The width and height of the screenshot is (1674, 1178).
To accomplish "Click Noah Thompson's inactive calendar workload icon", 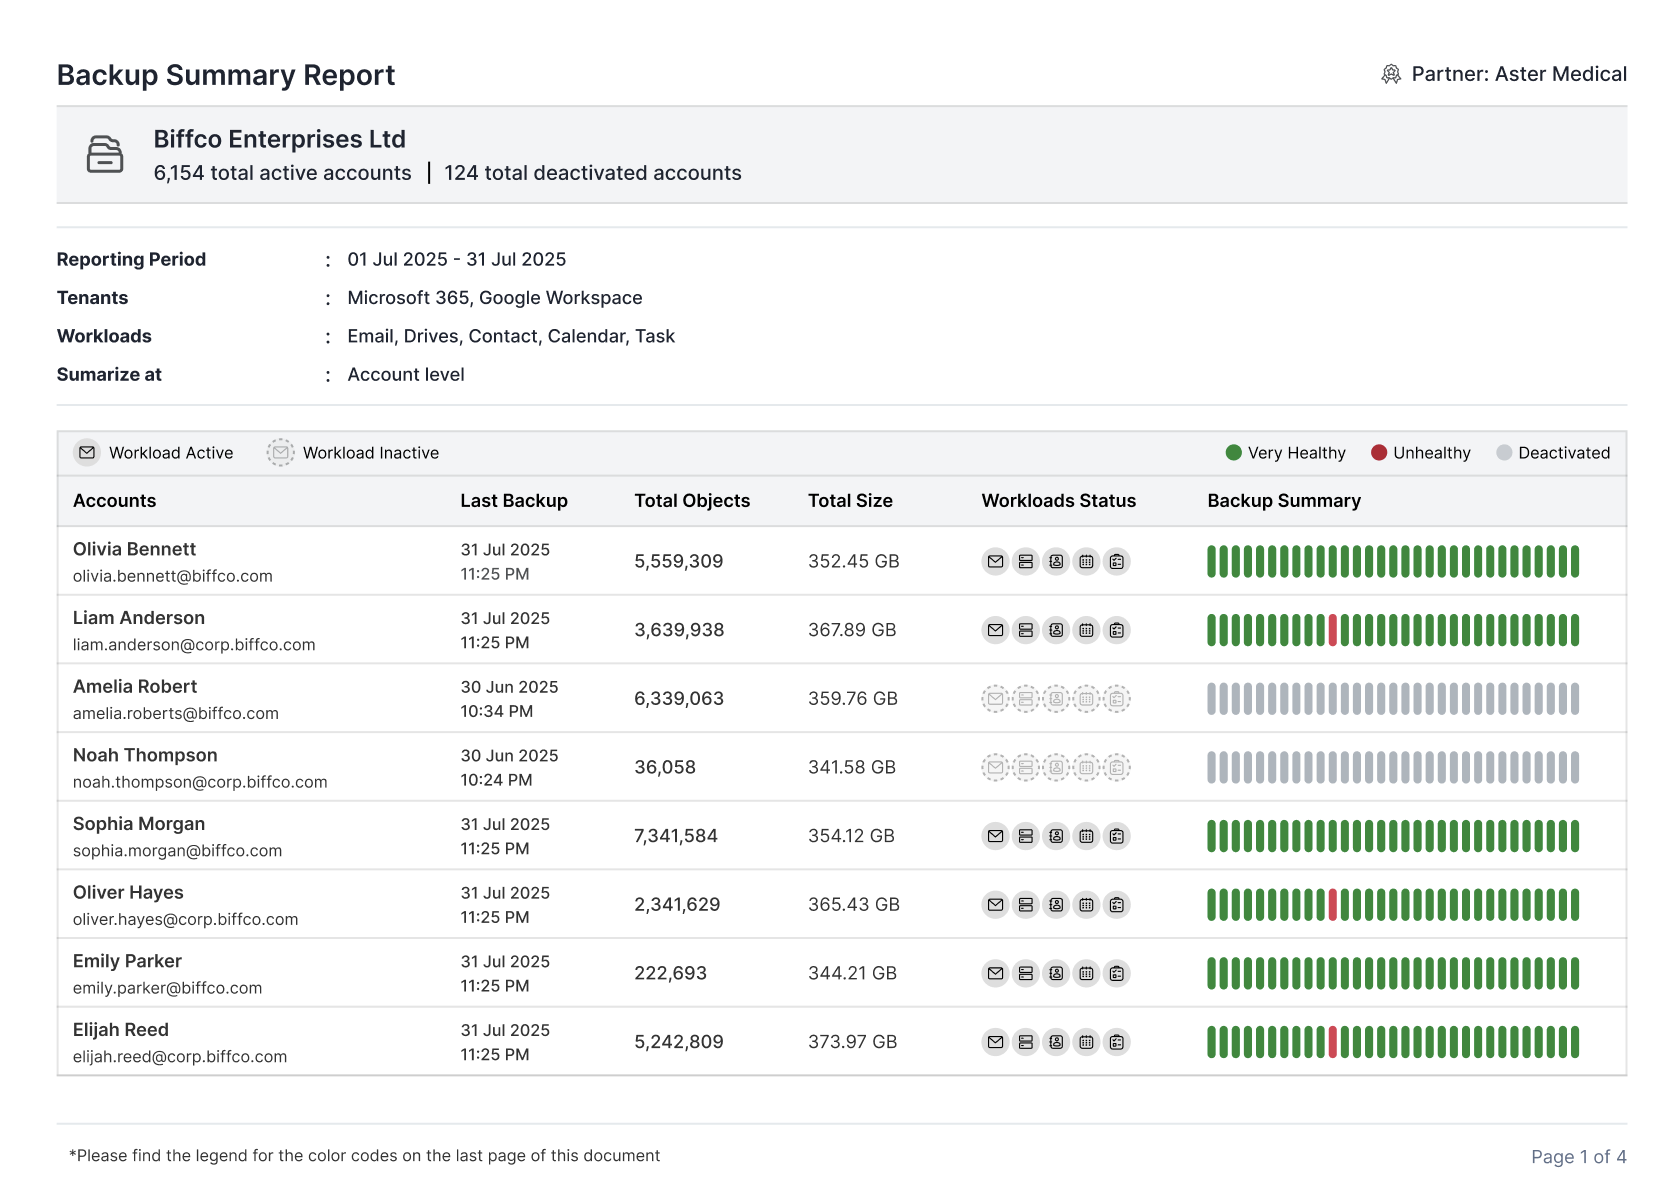I will (1086, 768).
